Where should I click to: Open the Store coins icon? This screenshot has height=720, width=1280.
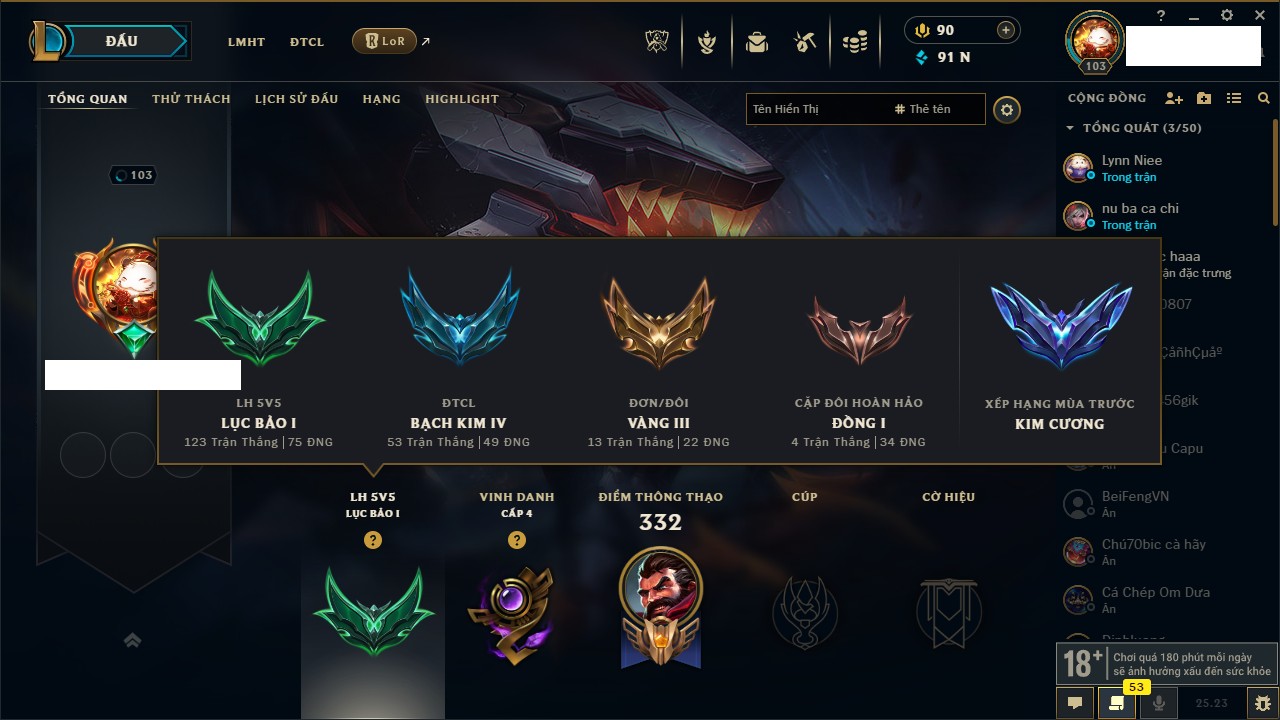[854, 42]
